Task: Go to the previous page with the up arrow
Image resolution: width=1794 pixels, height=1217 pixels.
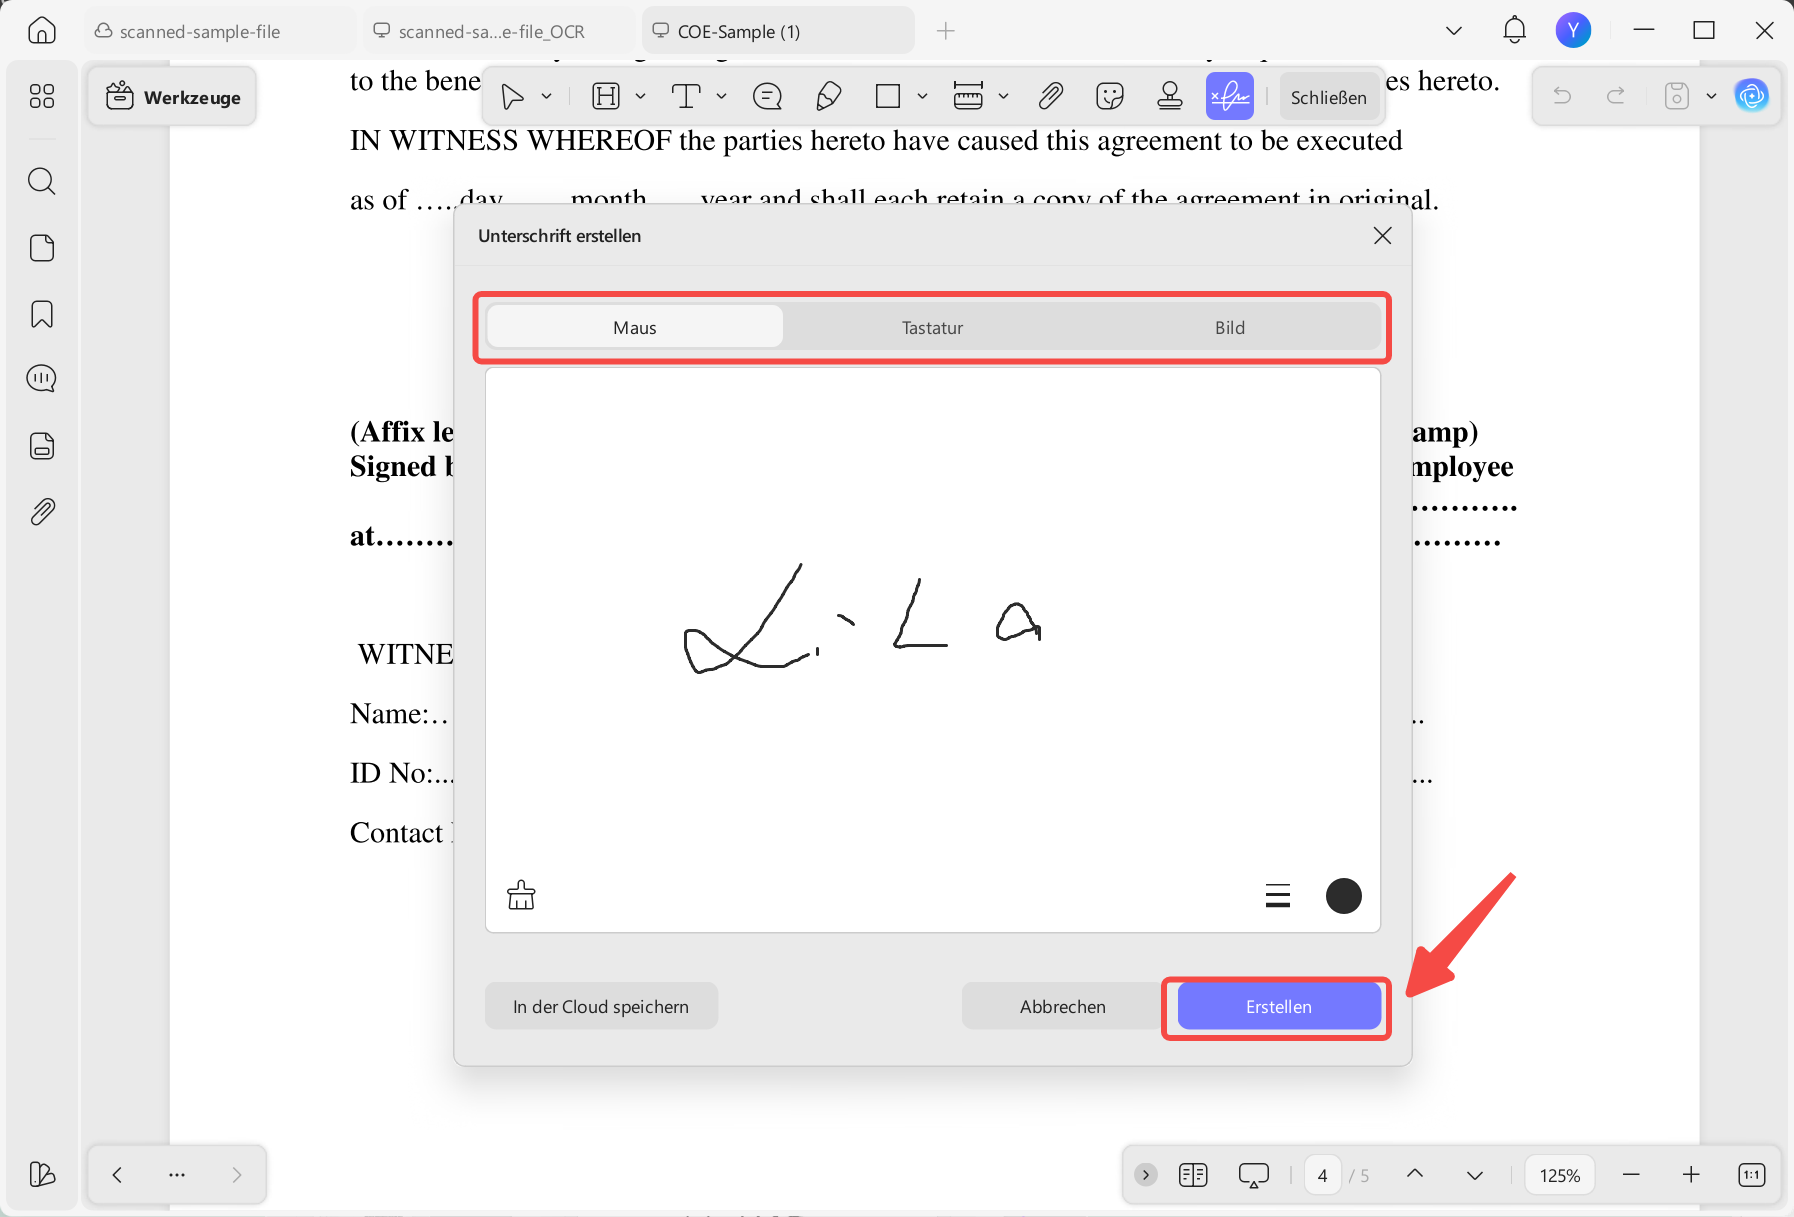Action: click(x=1415, y=1175)
